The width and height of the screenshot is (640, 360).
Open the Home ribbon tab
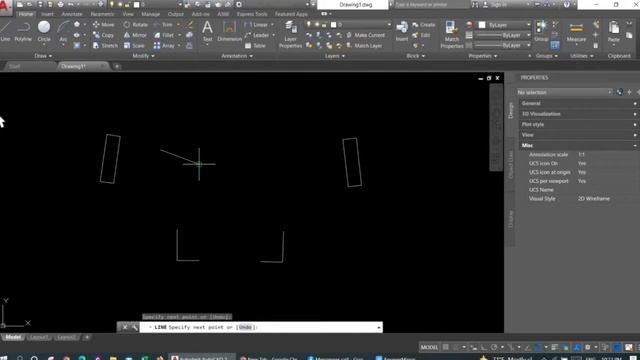tap(25, 14)
